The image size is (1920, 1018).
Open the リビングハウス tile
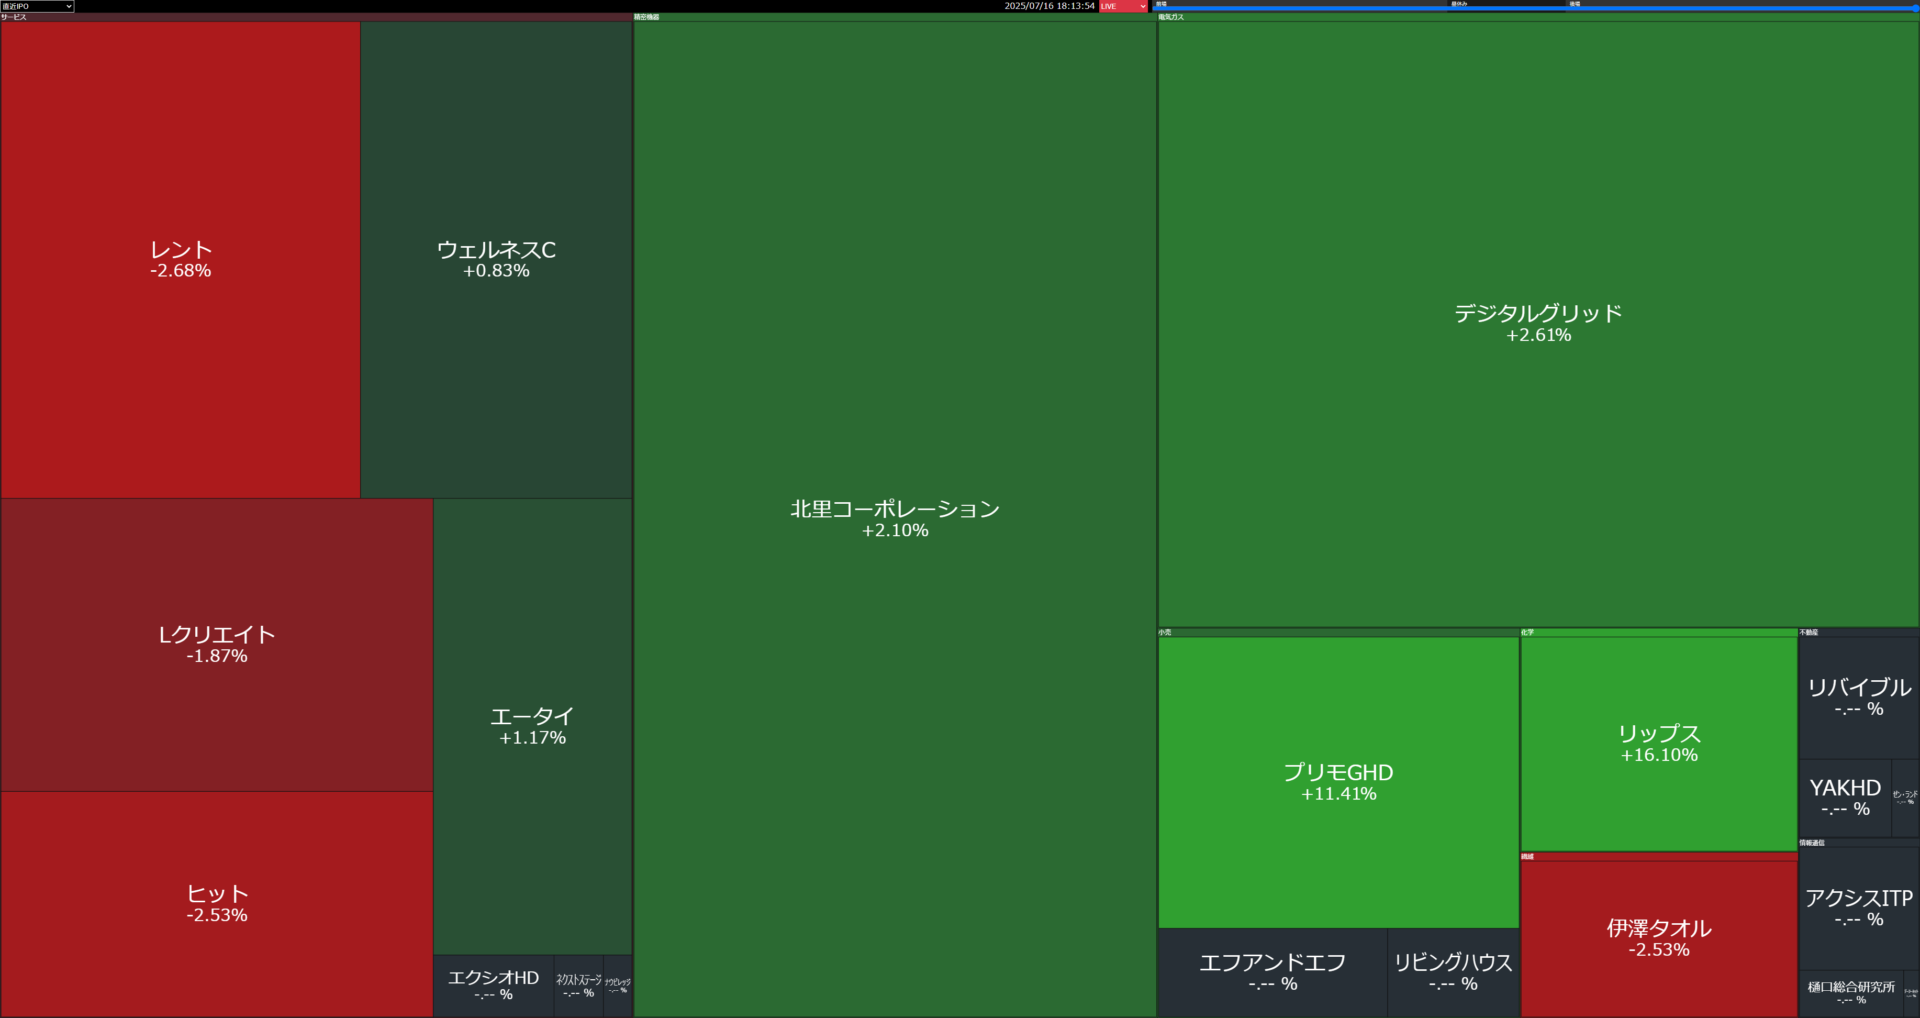1454,973
